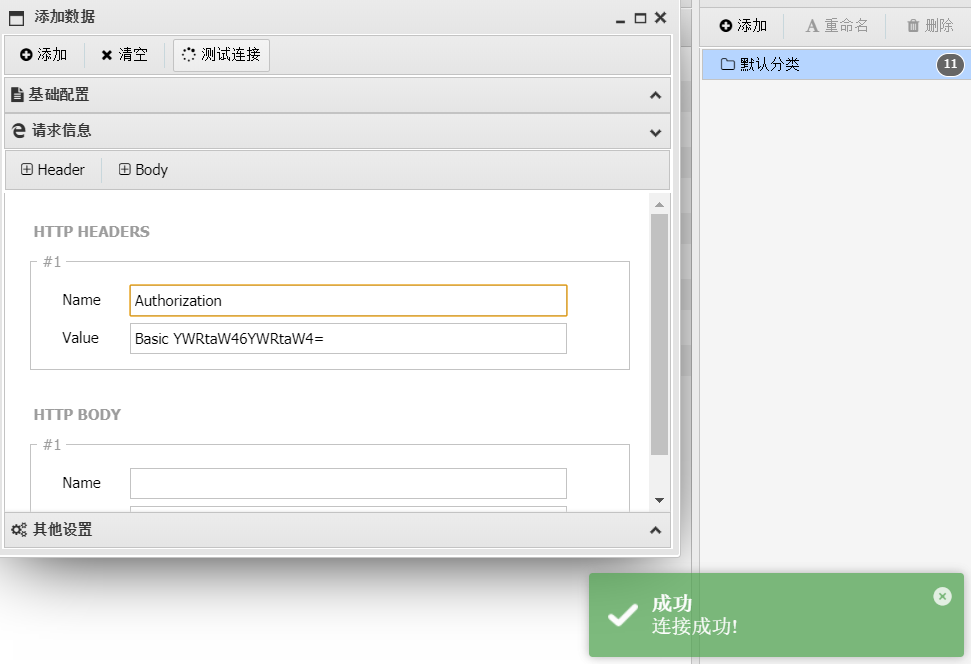The image size is (971, 664).
Task: Collapse the 基础配置 section chevron
Action: coord(655,95)
